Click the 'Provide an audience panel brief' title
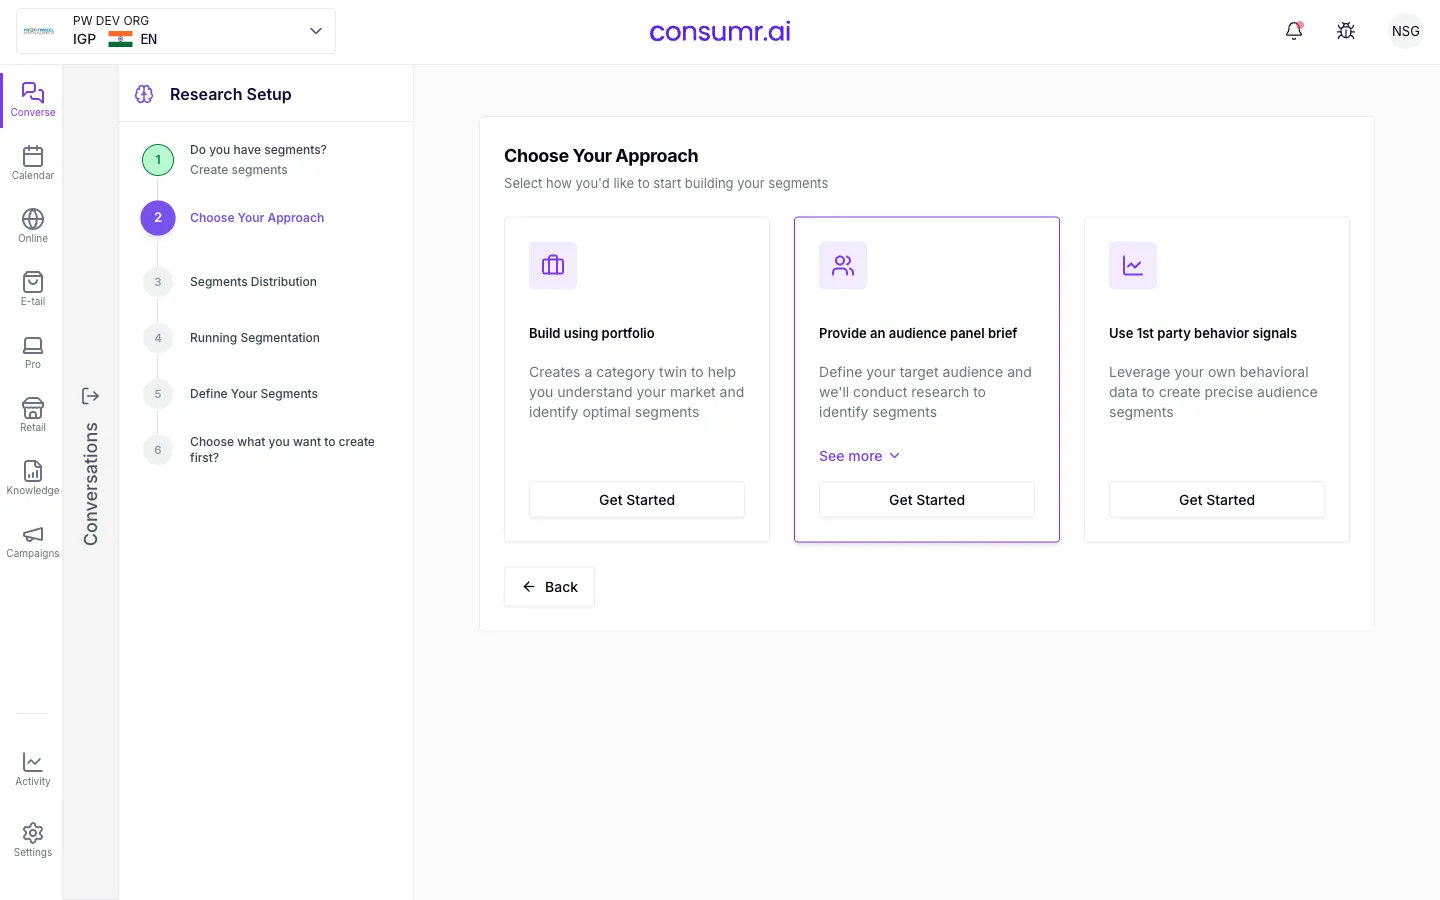The height and width of the screenshot is (900, 1440). point(918,333)
